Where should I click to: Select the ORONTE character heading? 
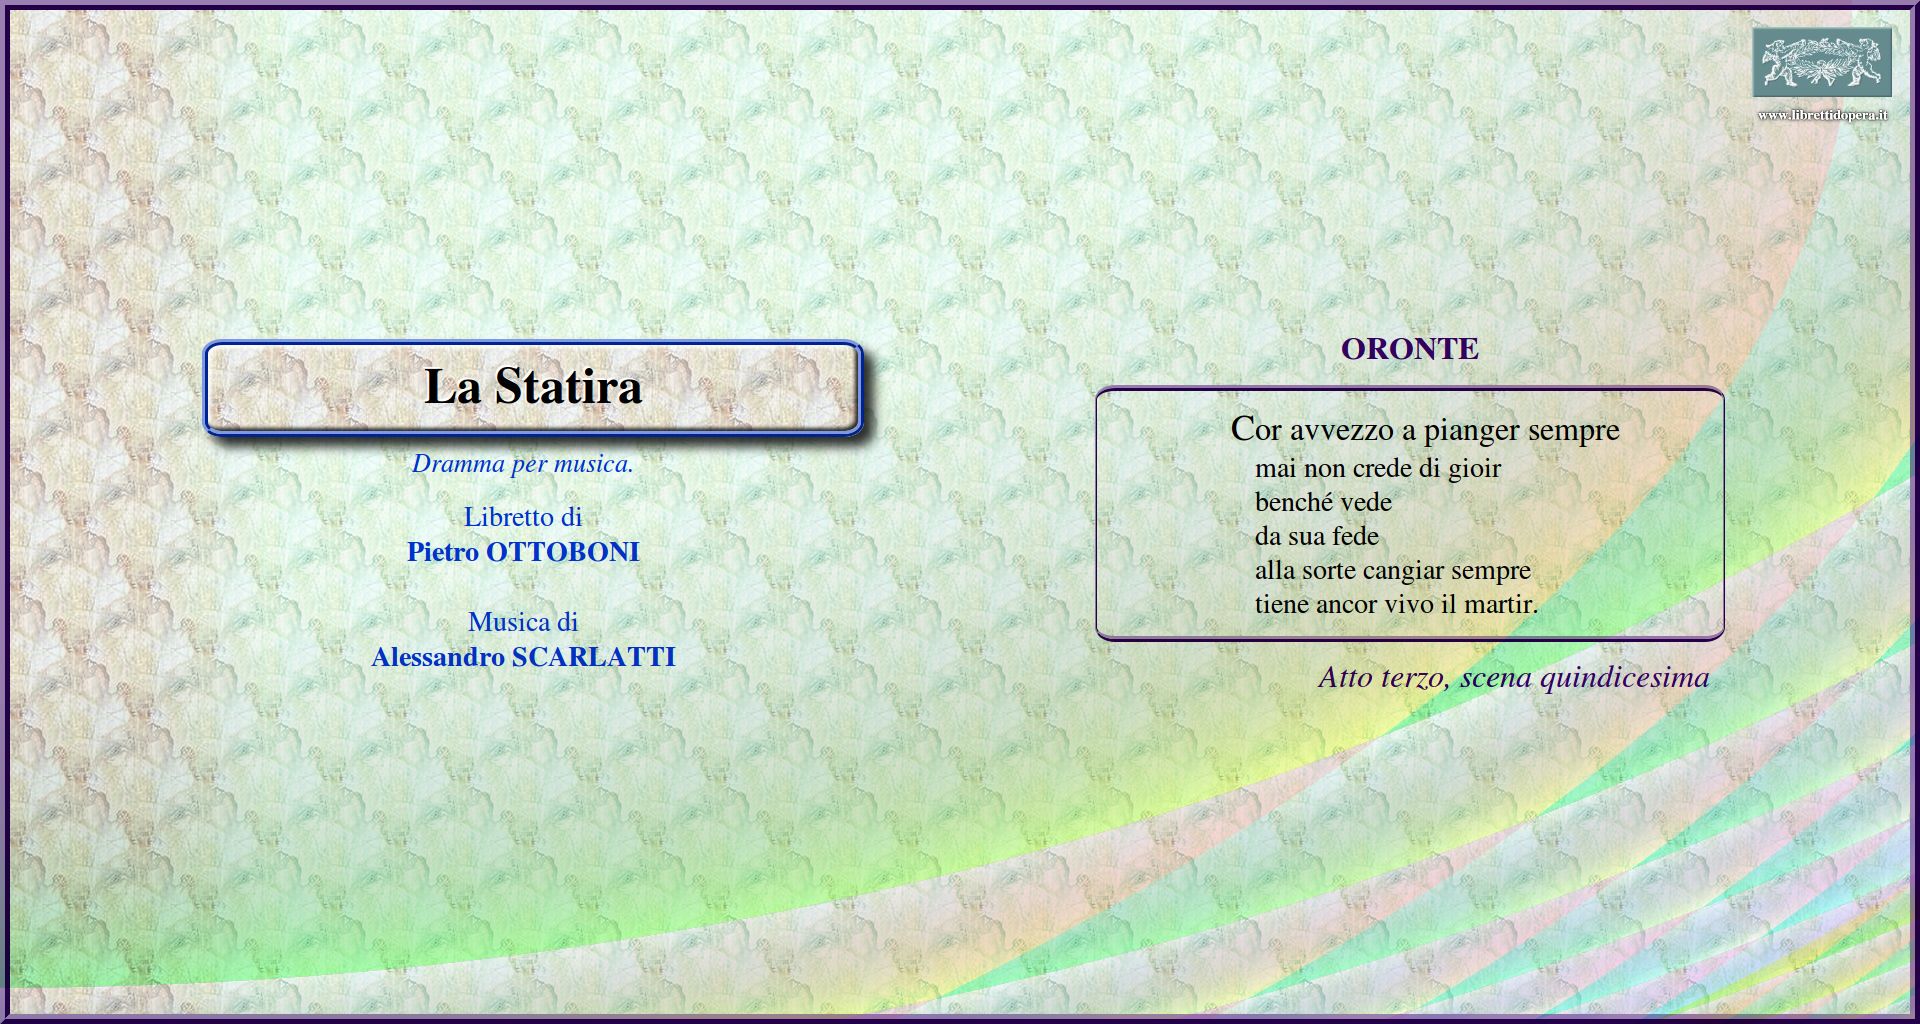pyautogui.click(x=1409, y=349)
